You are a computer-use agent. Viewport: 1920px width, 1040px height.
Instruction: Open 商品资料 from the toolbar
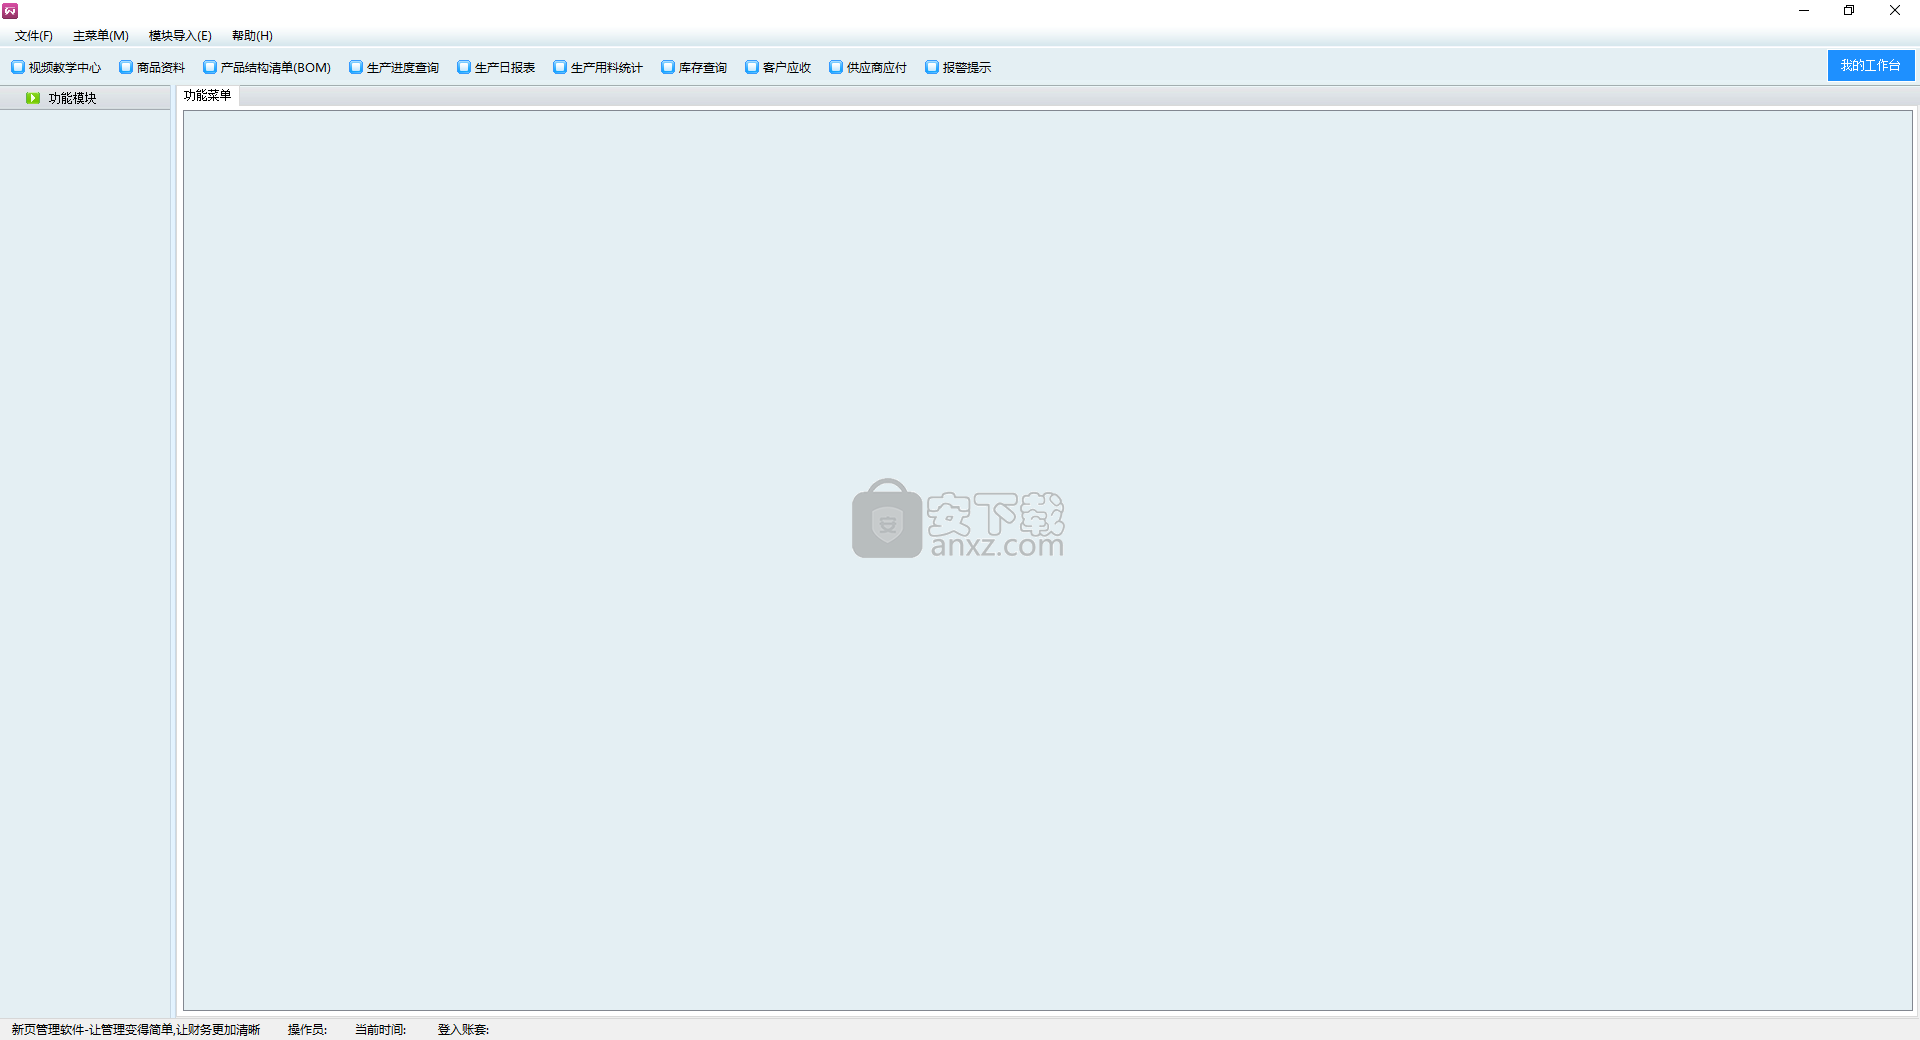click(x=152, y=67)
